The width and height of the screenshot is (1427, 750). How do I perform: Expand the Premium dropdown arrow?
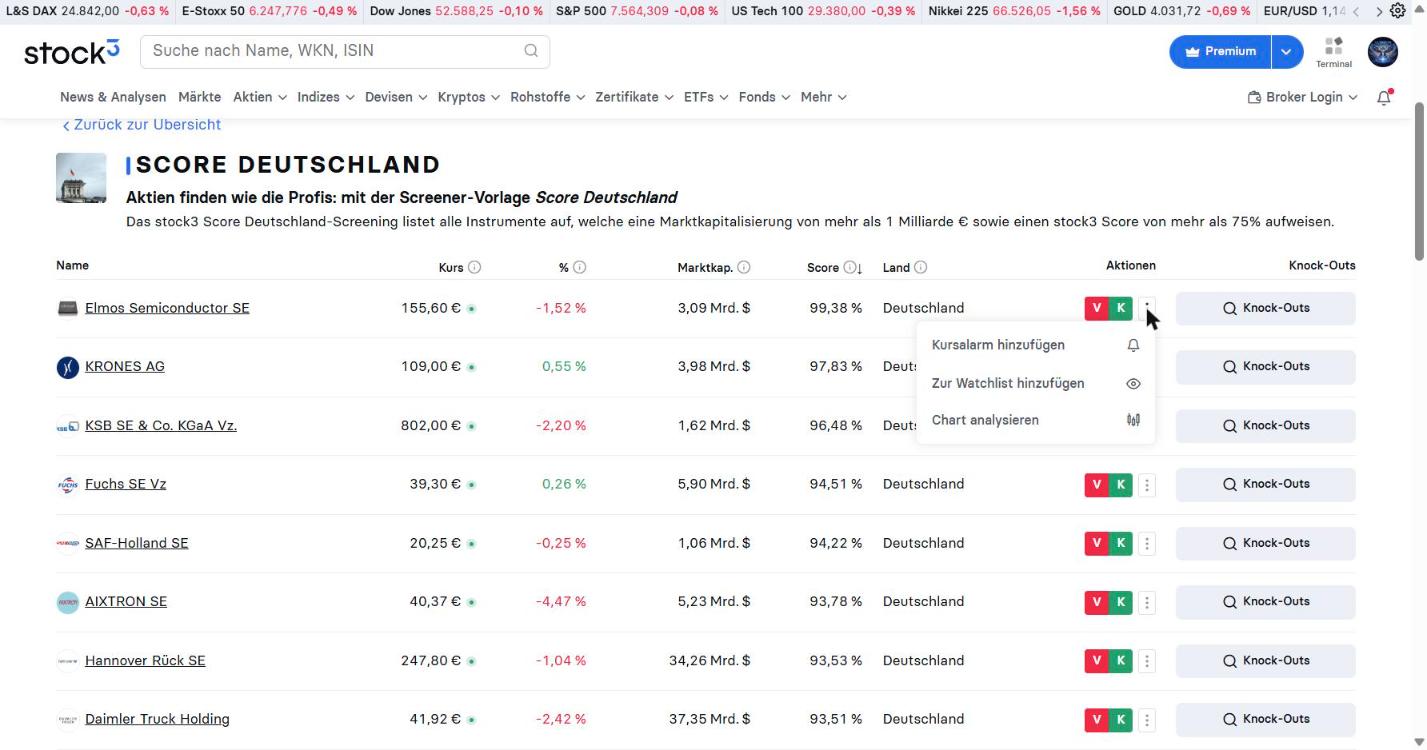1287,52
